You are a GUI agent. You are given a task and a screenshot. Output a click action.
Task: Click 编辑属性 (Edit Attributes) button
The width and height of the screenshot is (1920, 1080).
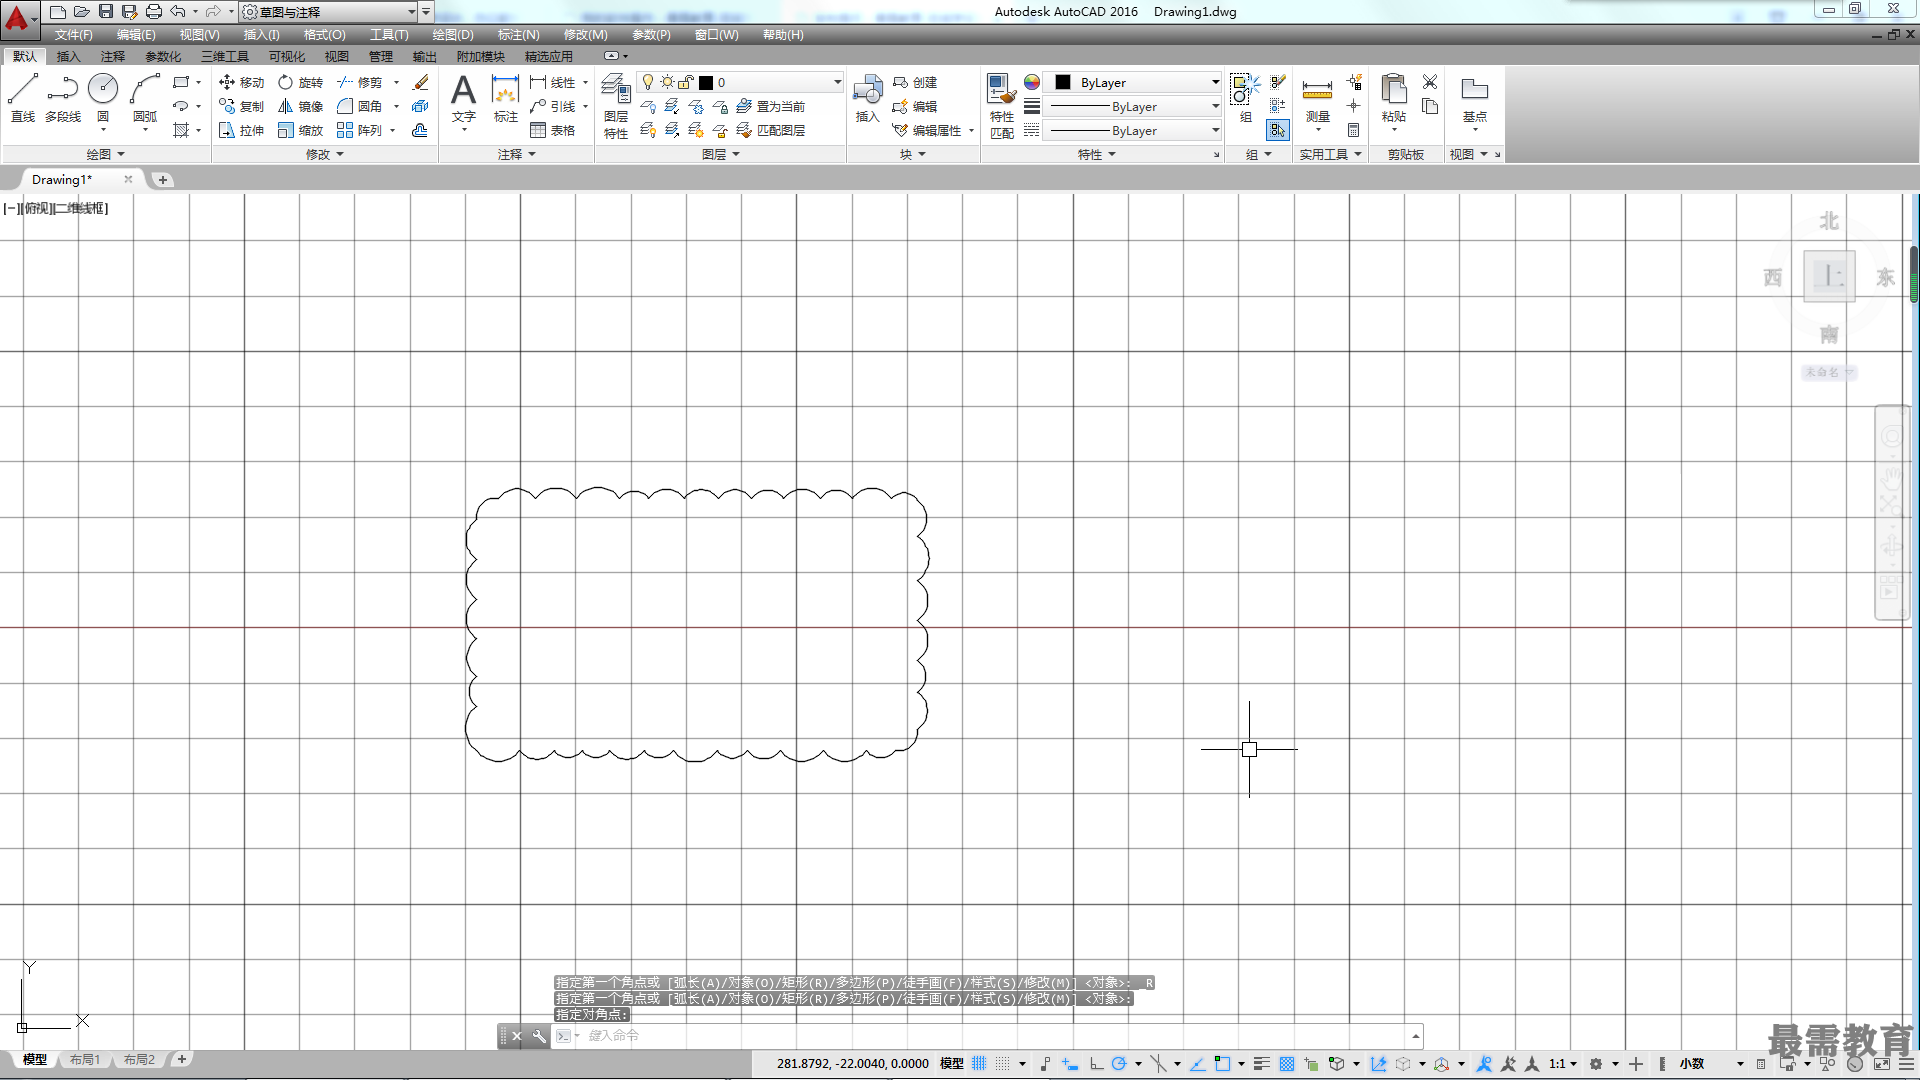click(x=927, y=130)
